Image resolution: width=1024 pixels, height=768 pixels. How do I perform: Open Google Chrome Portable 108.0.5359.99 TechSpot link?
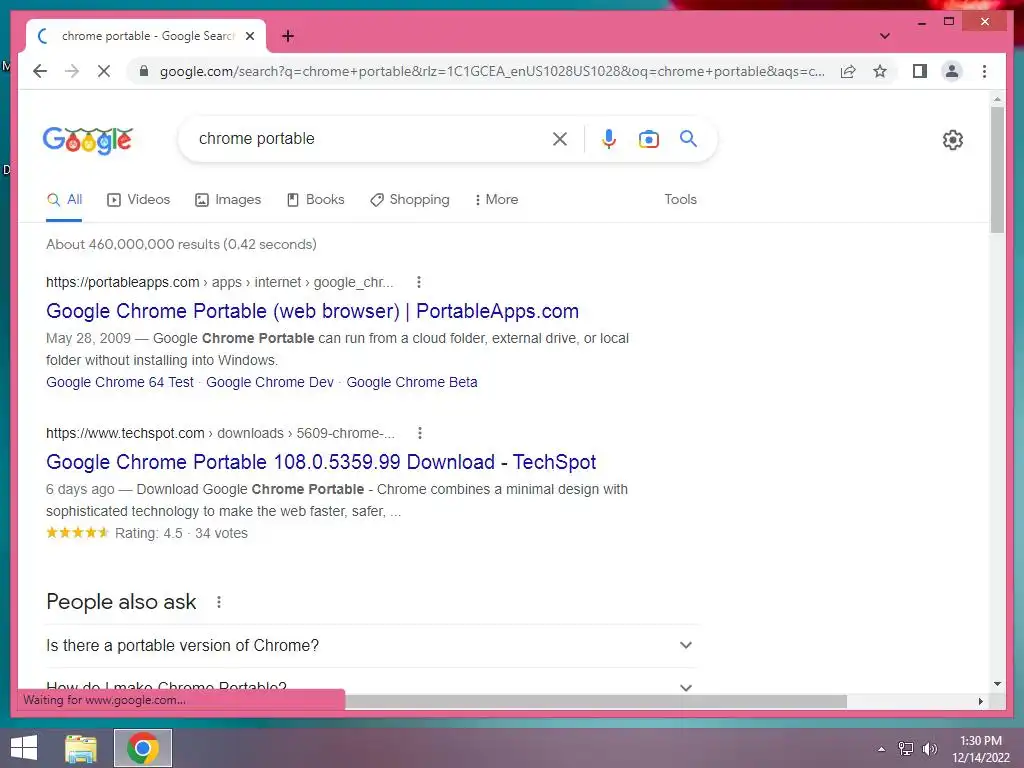tap(321, 462)
